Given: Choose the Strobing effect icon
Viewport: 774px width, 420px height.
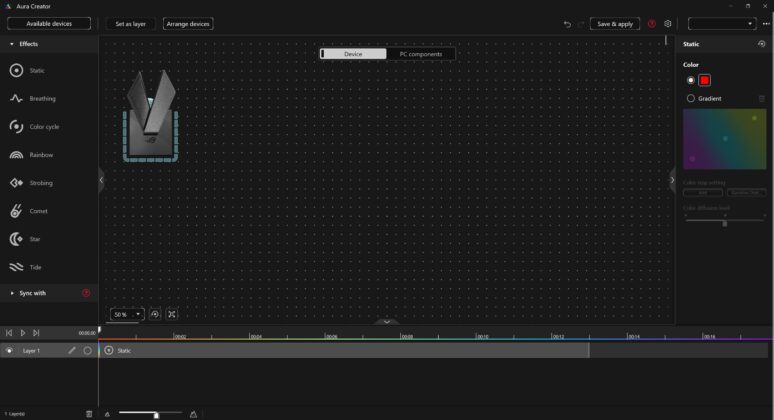Looking at the screenshot, I should 16,183.
